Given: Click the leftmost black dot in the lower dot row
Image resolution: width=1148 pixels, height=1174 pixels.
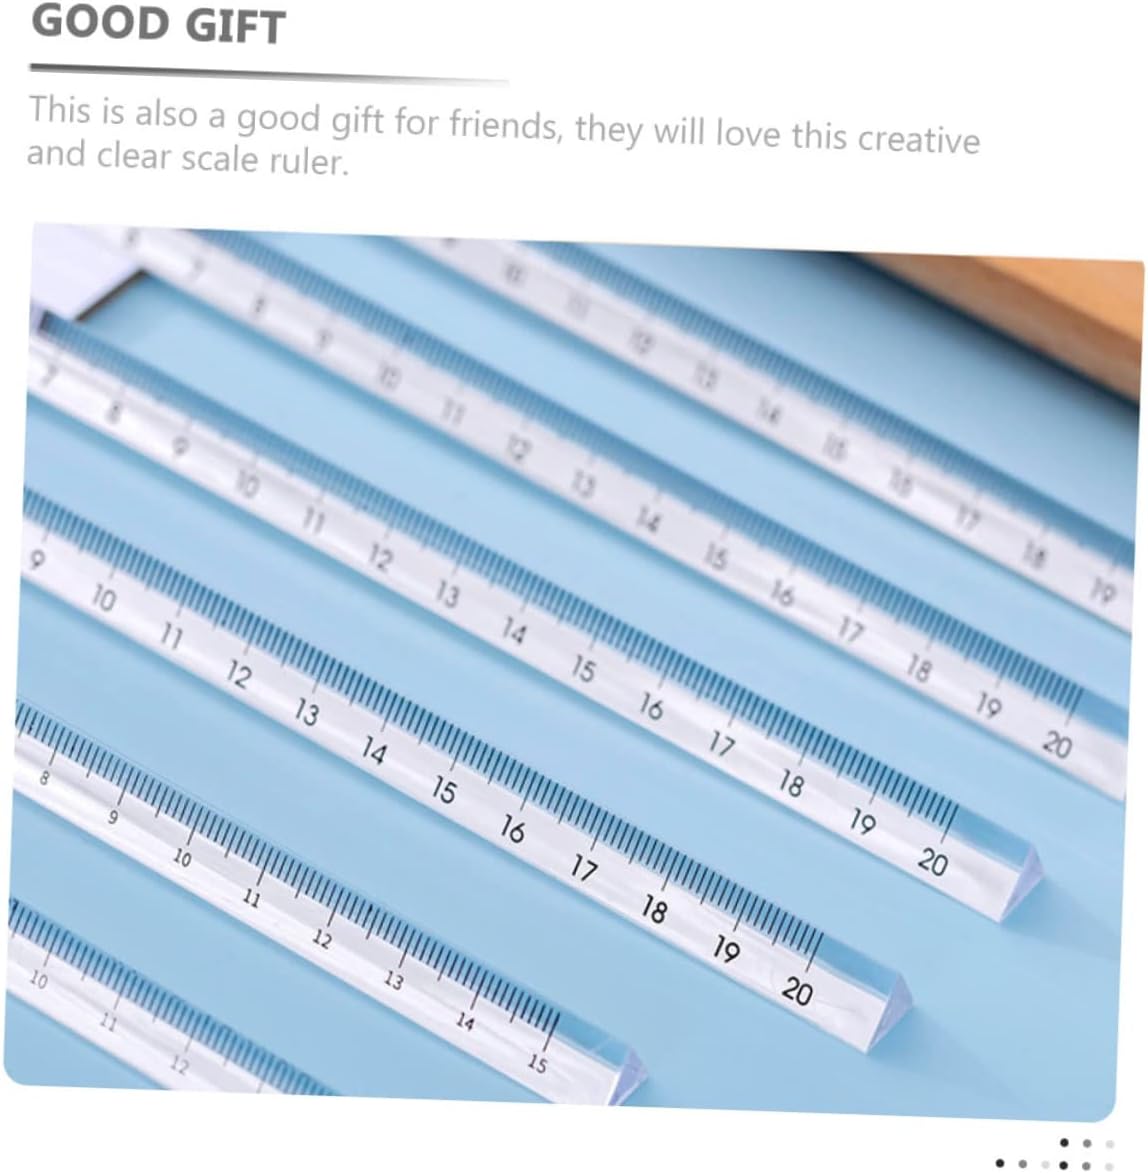Looking at the screenshot, I should tap(1000, 1164).
